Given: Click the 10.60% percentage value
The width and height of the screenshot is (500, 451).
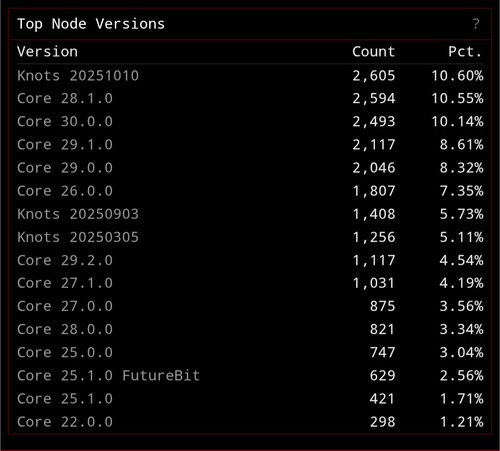Looking at the screenshot, I should (457, 76).
